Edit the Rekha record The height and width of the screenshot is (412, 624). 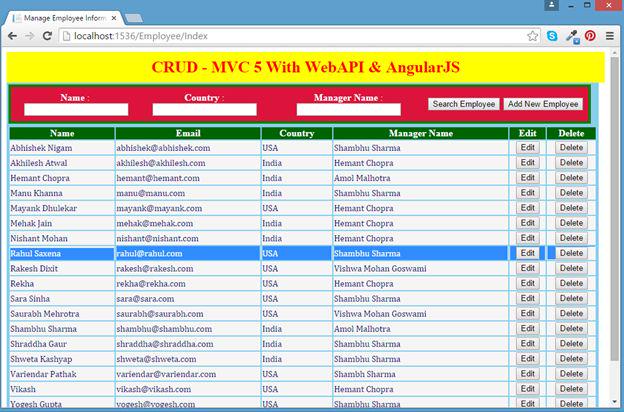[x=528, y=283]
